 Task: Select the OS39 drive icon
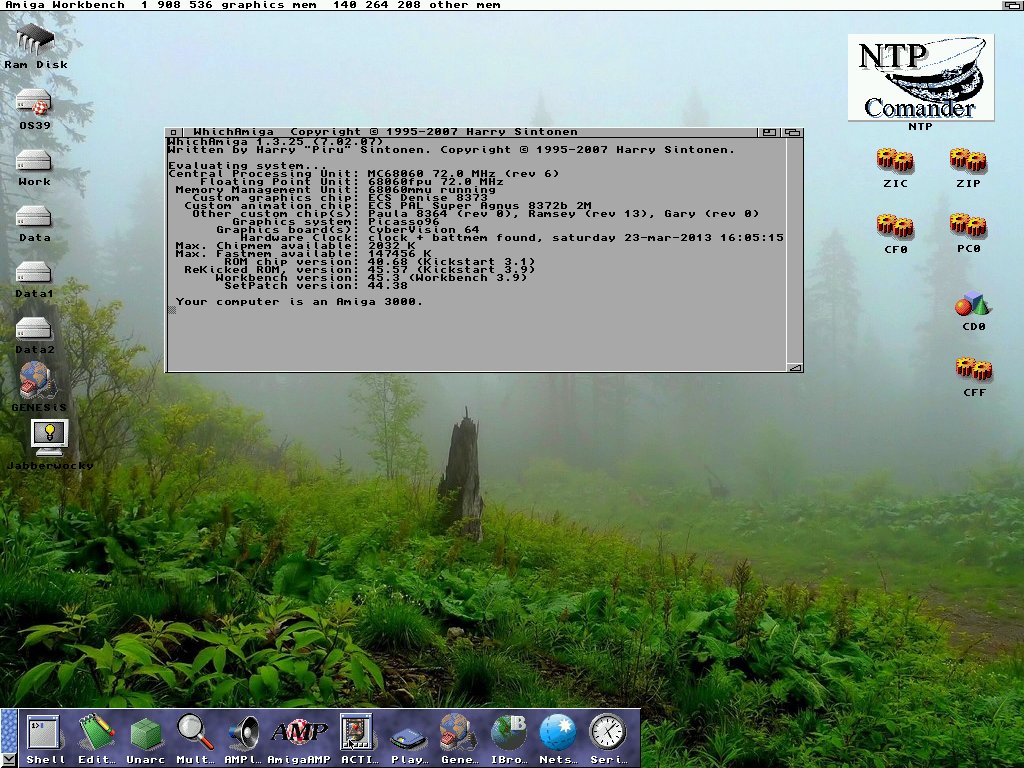click(x=34, y=102)
